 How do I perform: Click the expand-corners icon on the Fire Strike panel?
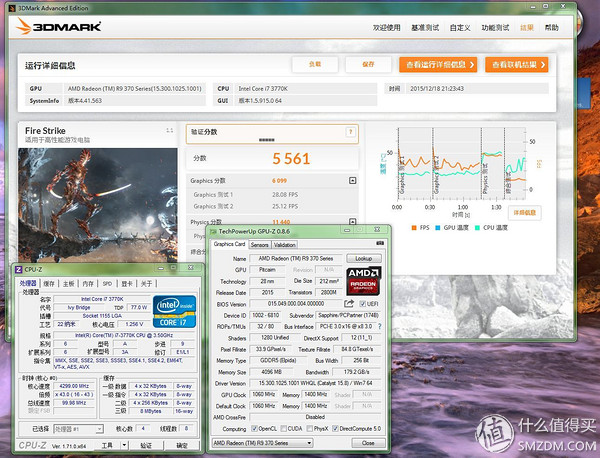[170, 130]
